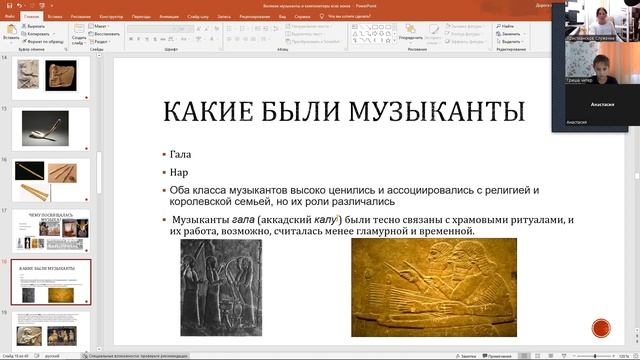Switch to slide sorter view
Viewport: 640px width, 360px height.
tap(538, 356)
